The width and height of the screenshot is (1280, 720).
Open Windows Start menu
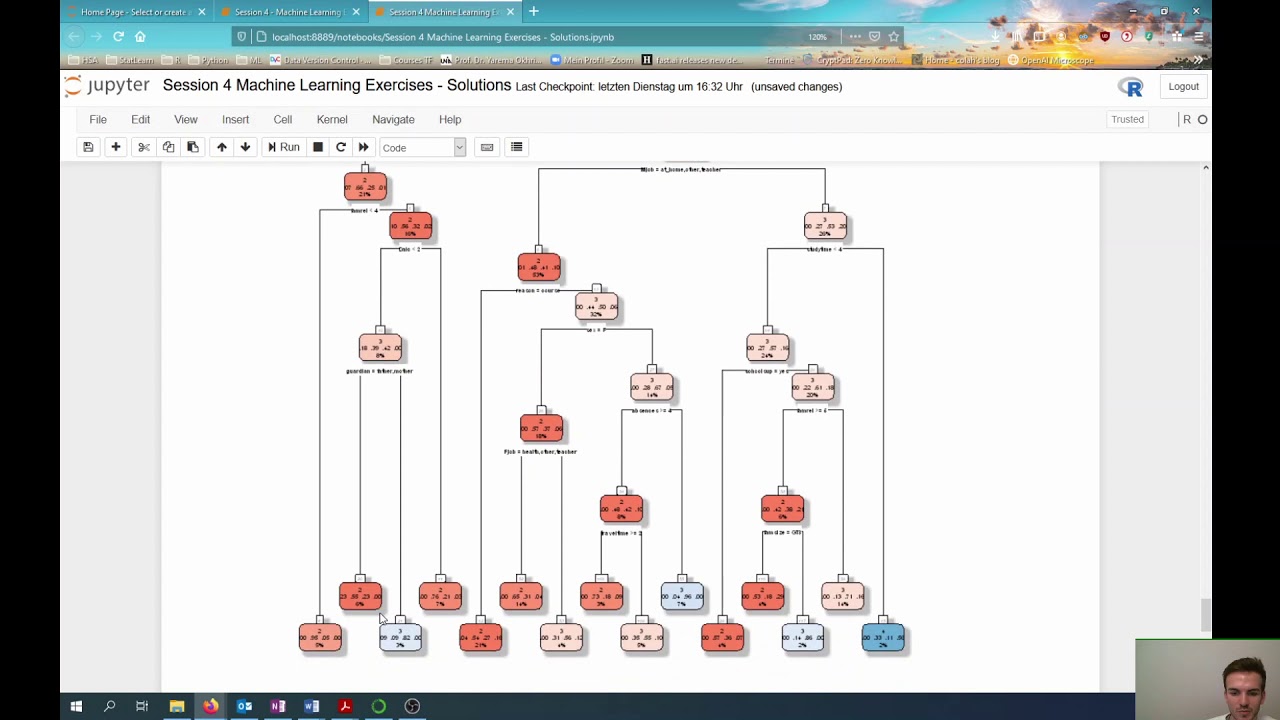(x=76, y=706)
